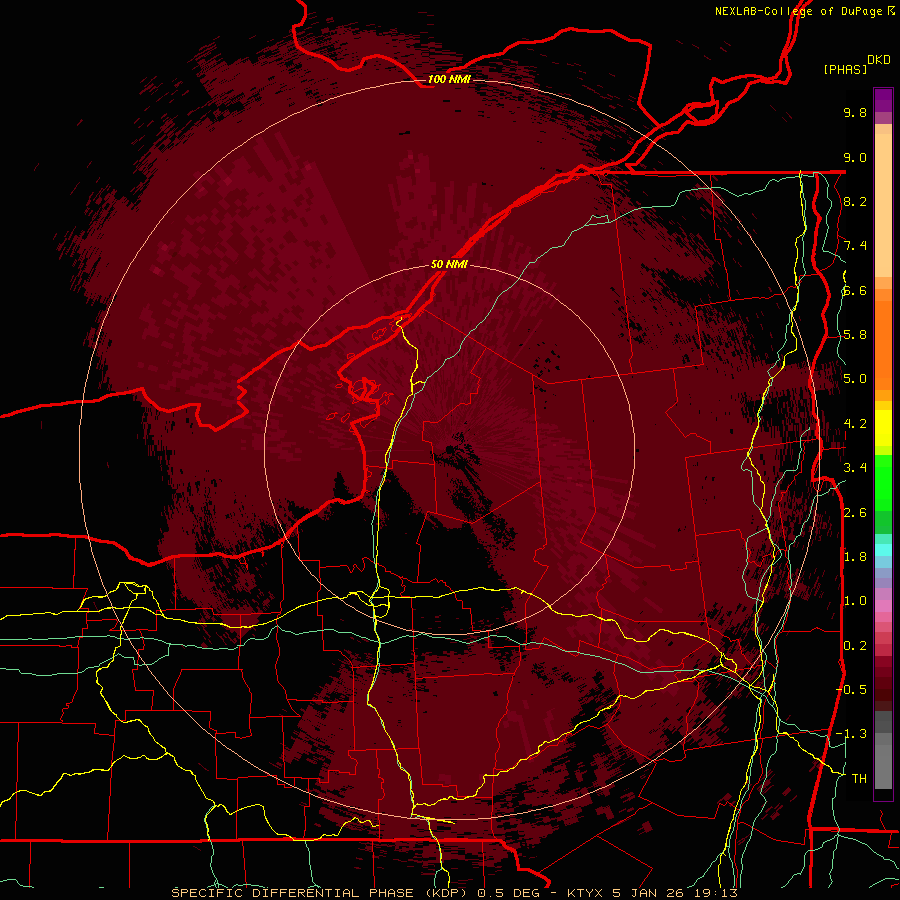Click the radar site at ring center
The width and height of the screenshot is (900, 900).
point(449,449)
